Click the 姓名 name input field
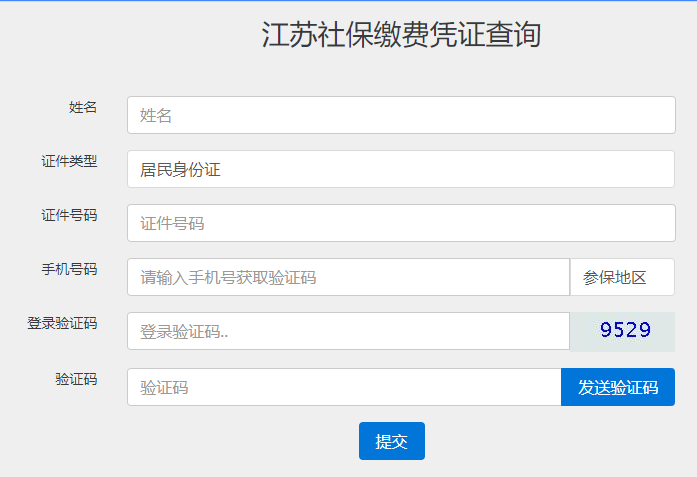This screenshot has height=477, width=697. point(401,115)
